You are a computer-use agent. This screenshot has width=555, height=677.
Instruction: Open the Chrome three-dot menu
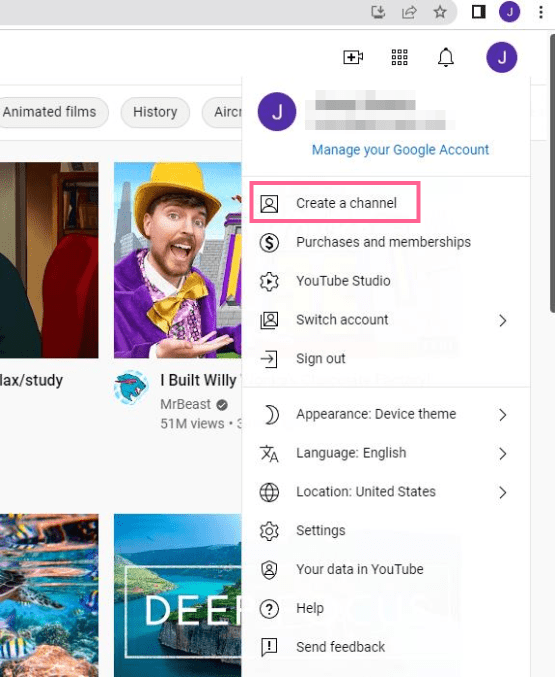click(x=541, y=12)
